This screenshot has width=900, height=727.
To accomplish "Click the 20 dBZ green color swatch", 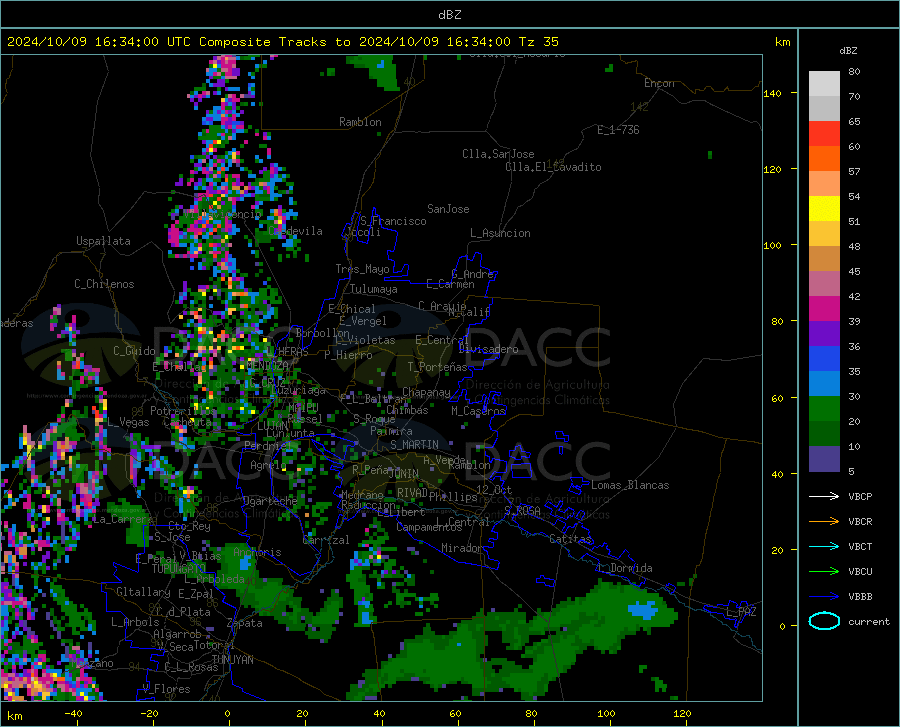I will point(824,409).
